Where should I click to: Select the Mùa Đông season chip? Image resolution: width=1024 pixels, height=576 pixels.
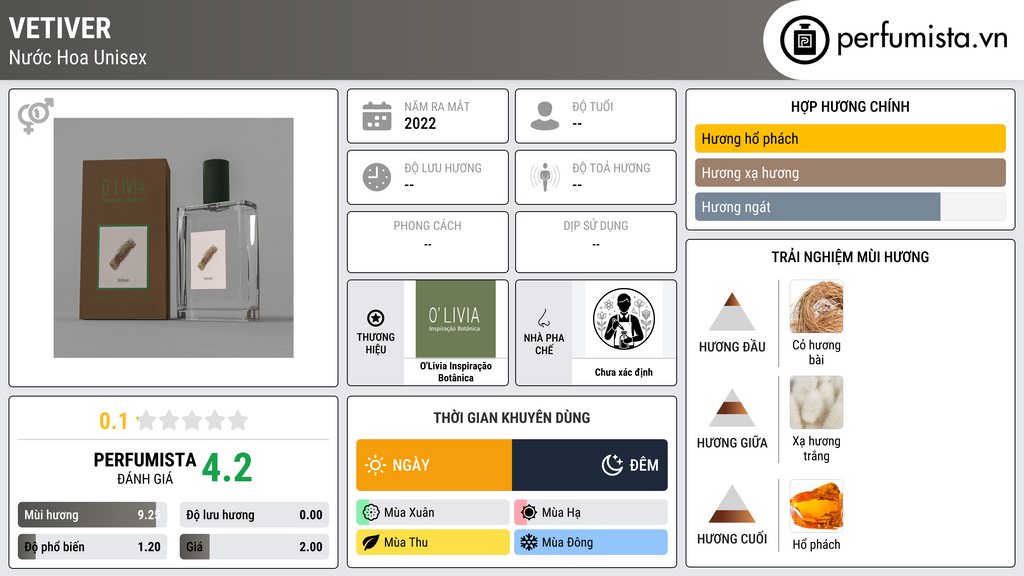tap(591, 542)
